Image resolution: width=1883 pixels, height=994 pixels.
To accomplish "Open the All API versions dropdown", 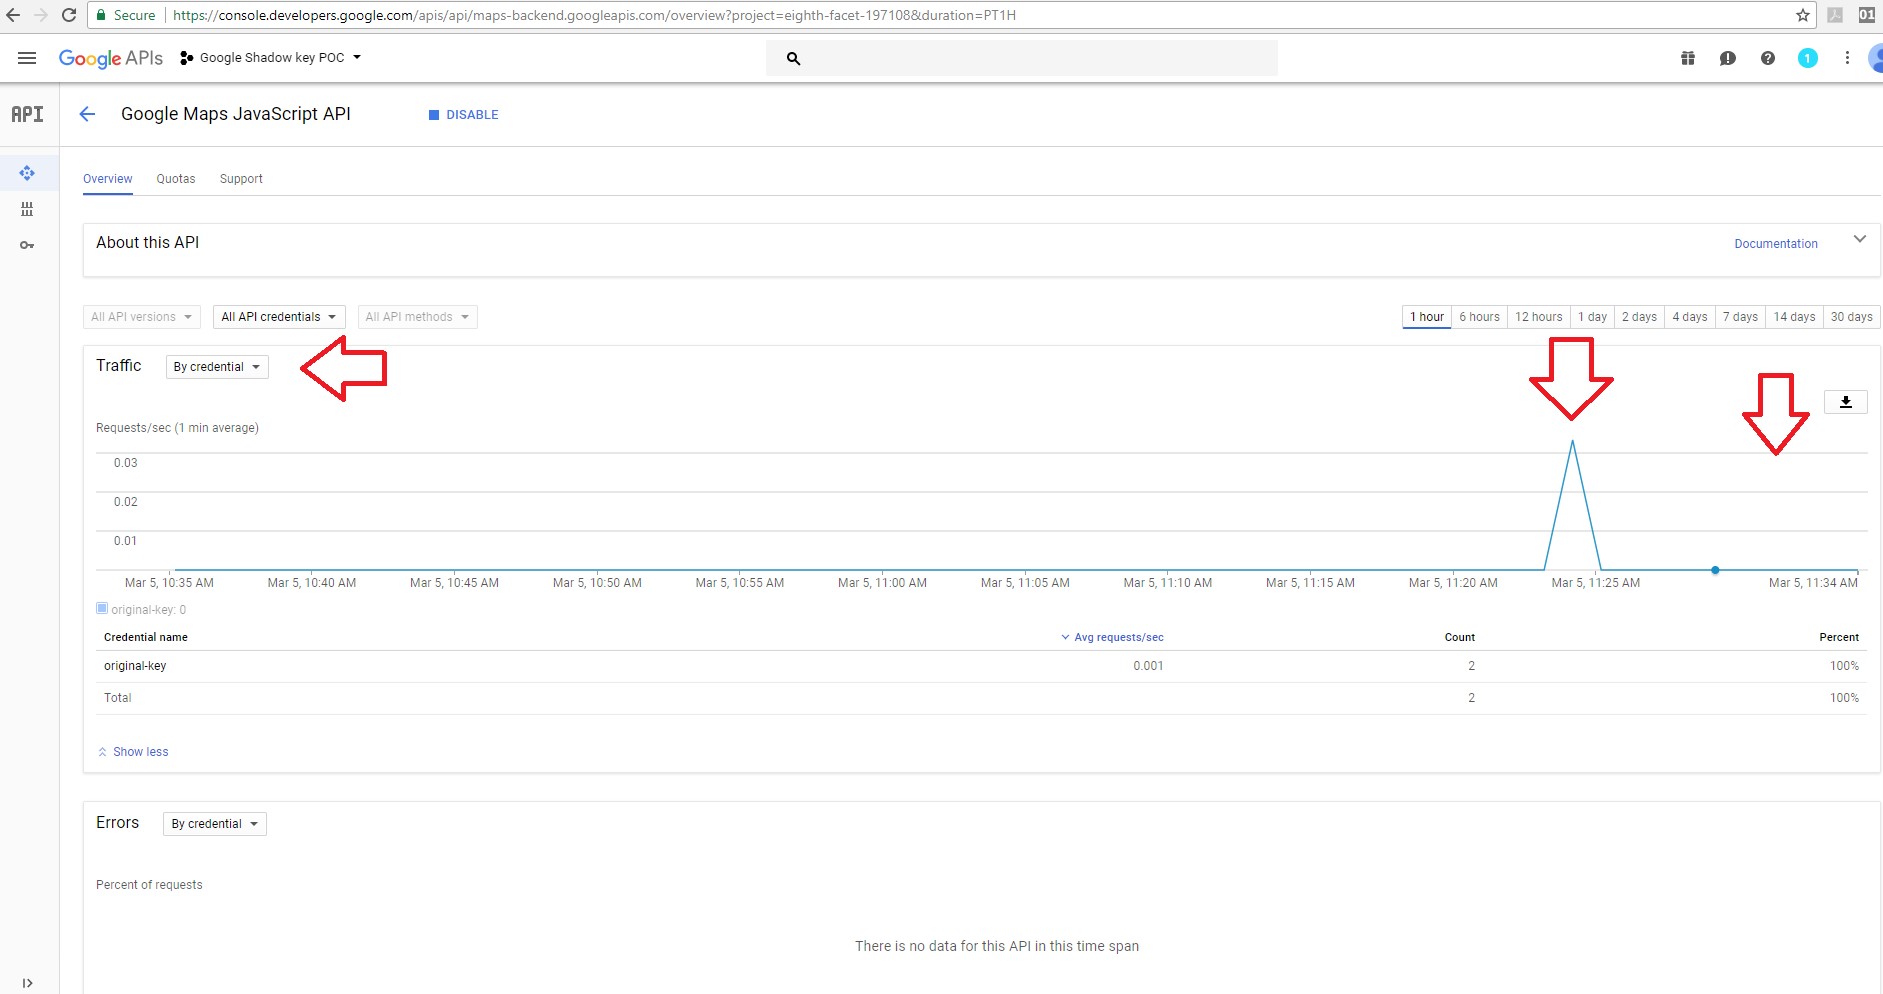I will click(x=141, y=317).
